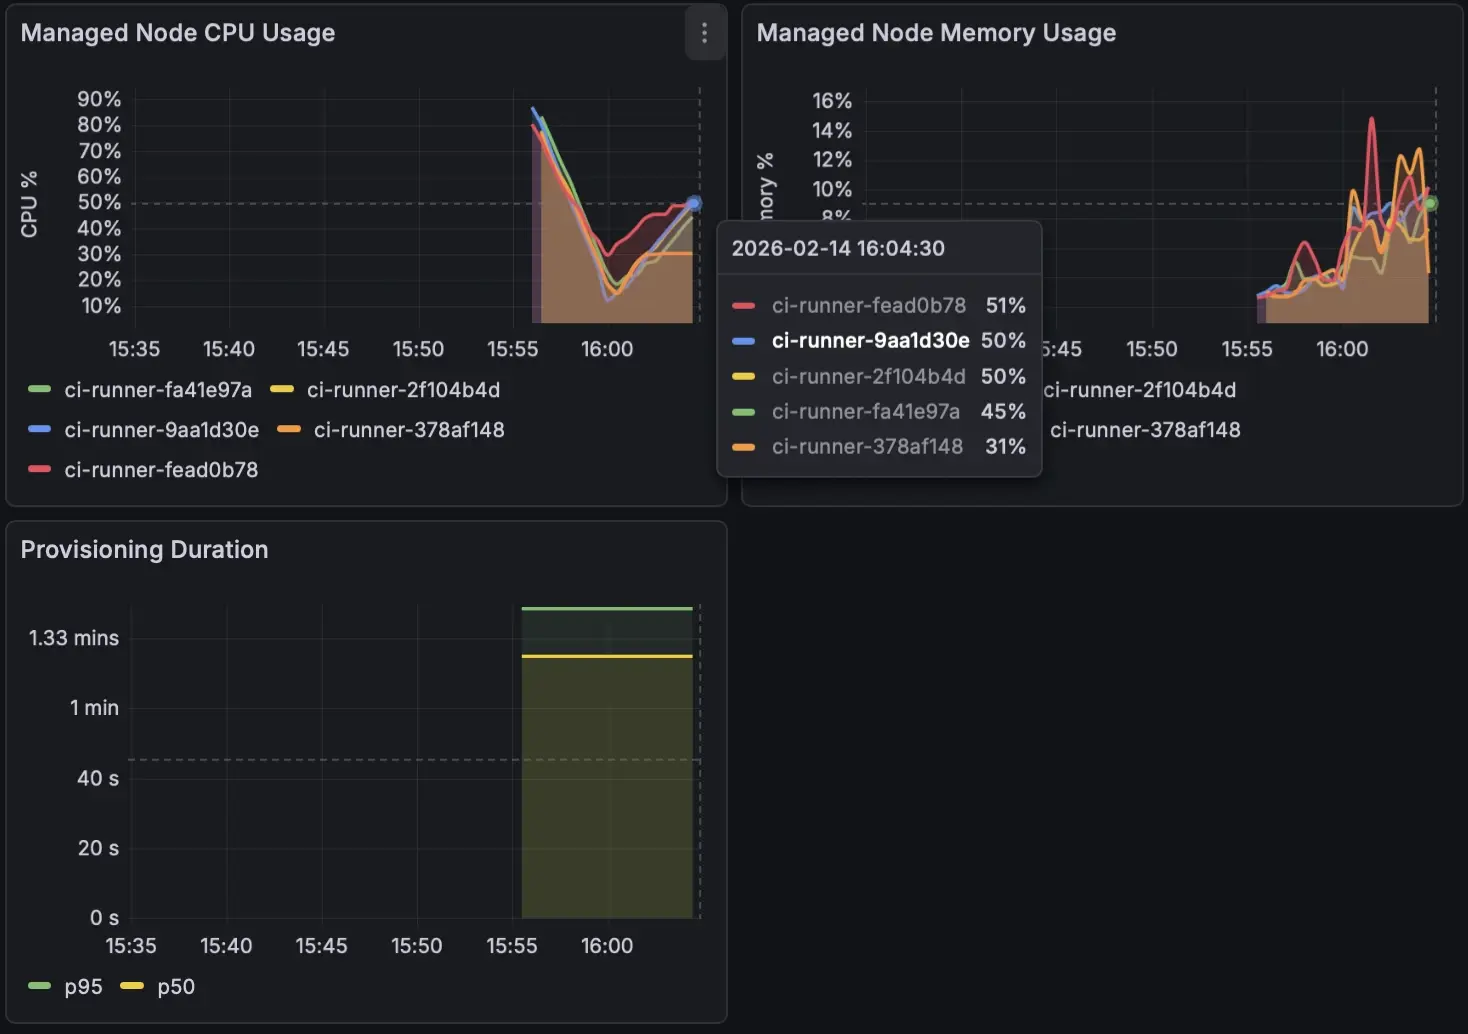The image size is (1468, 1034).
Task: Click the ci-runner-378af148 CPU legend entry
Action: (409, 430)
